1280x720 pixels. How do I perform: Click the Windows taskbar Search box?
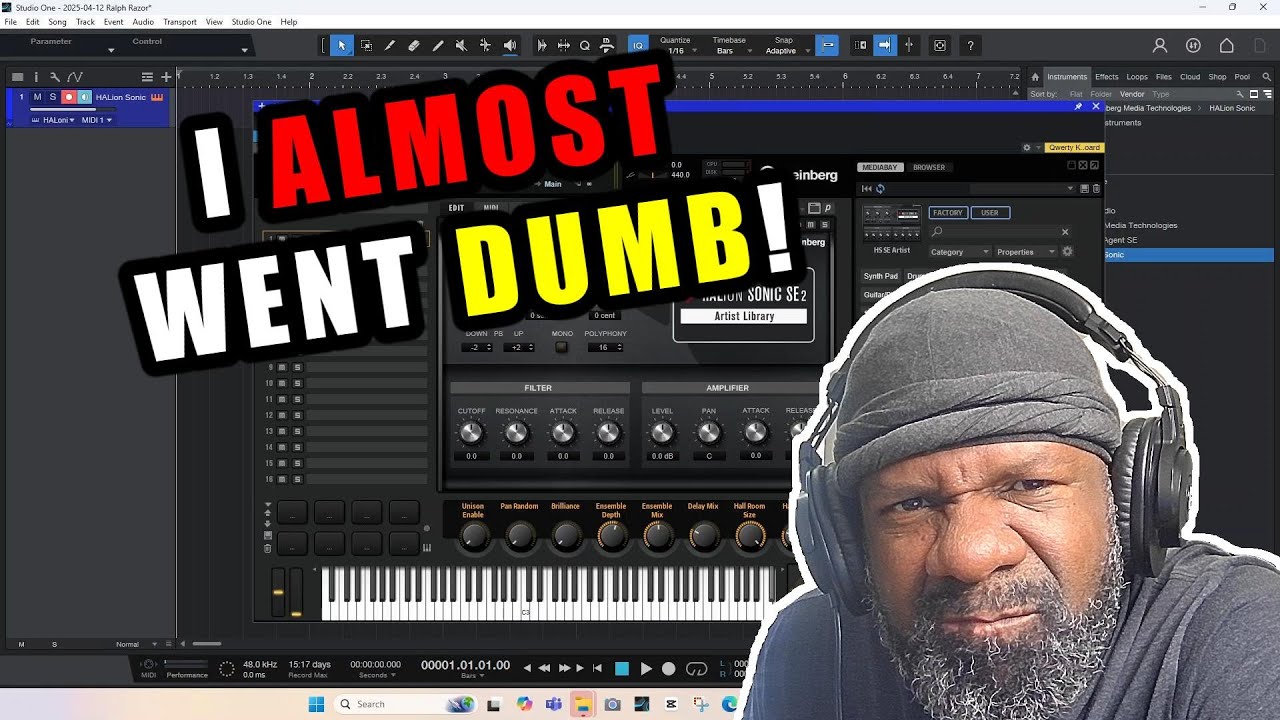click(x=405, y=704)
